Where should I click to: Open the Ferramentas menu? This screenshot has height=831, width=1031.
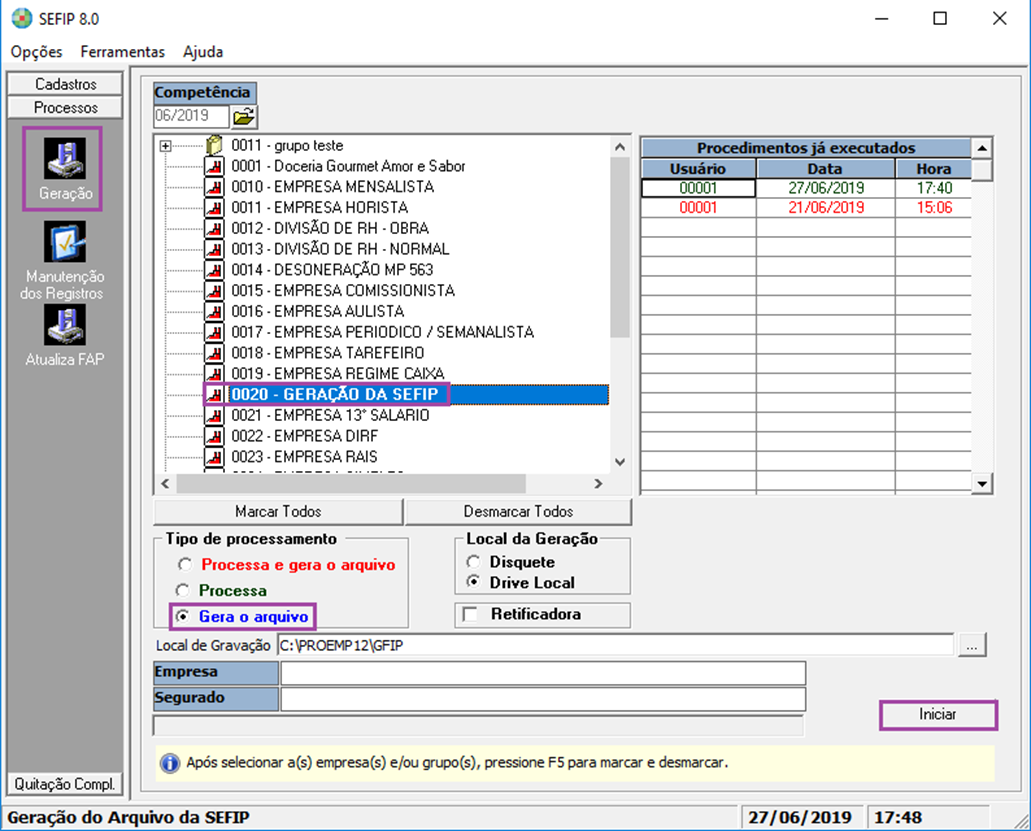[122, 52]
